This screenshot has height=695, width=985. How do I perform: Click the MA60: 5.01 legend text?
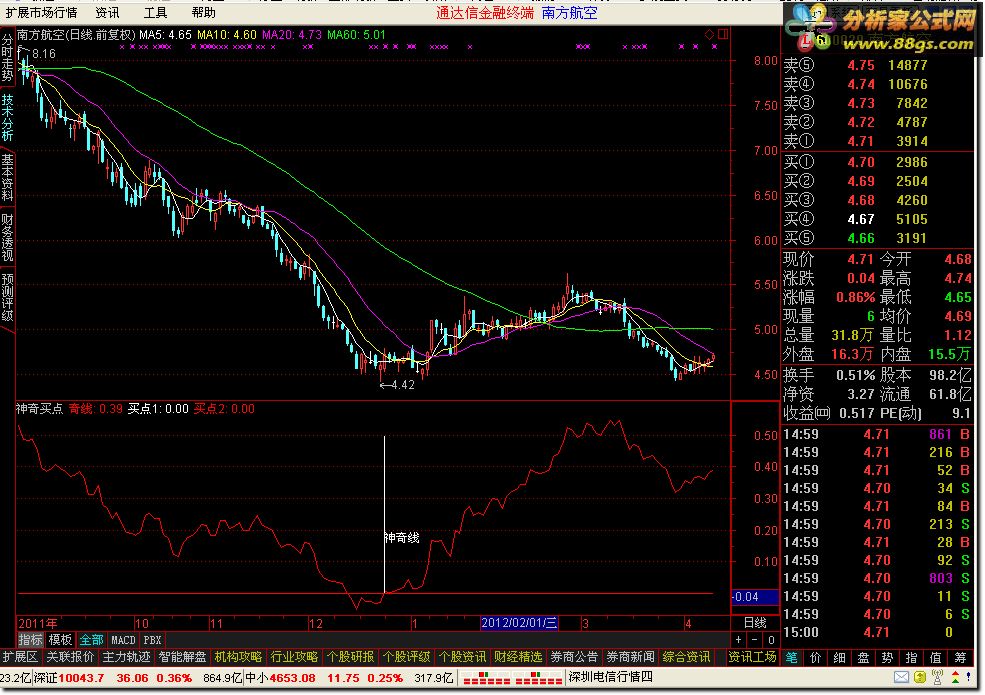(x=356, y=35)
